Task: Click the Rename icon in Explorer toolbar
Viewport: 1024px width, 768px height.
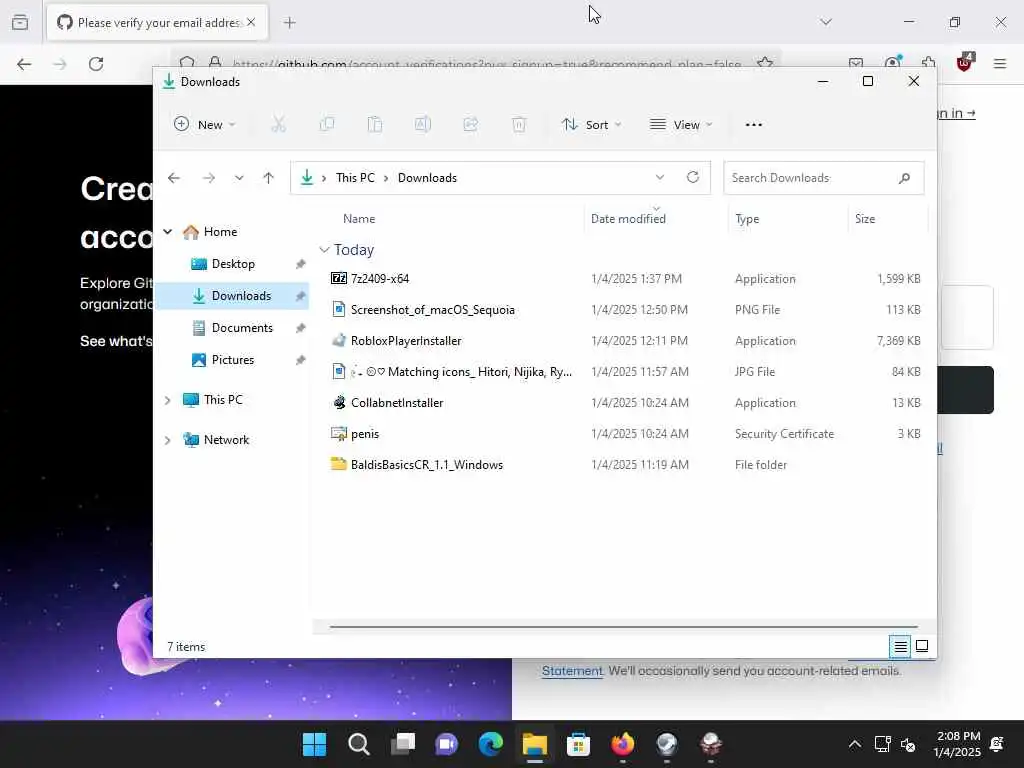Action: coord(423,124)
